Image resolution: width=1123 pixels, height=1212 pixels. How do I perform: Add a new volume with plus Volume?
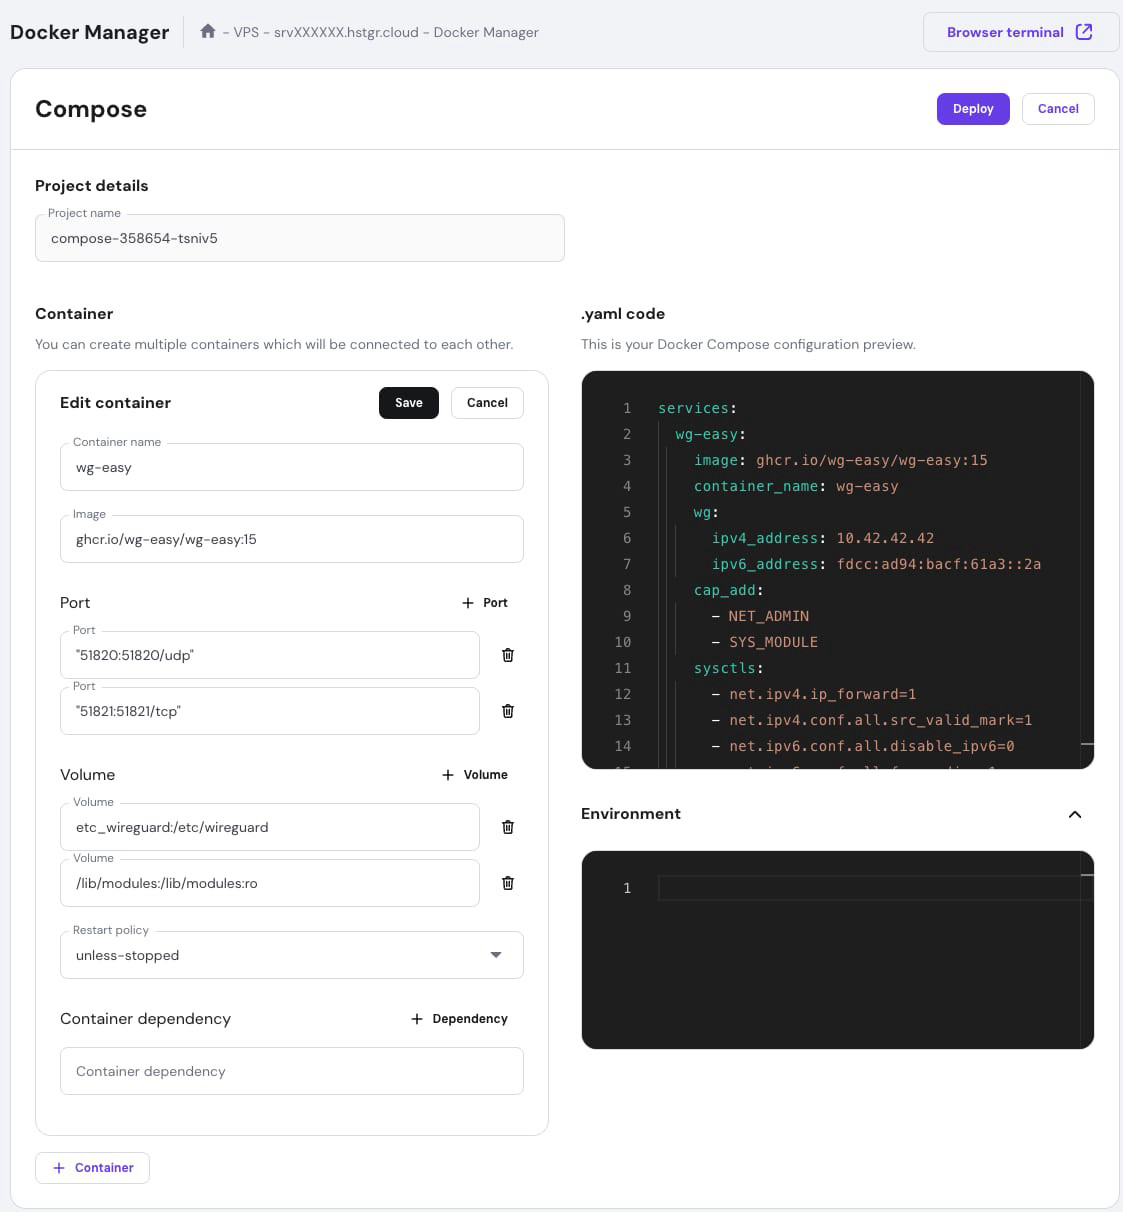pyautogui.click(x=475, y=775)
